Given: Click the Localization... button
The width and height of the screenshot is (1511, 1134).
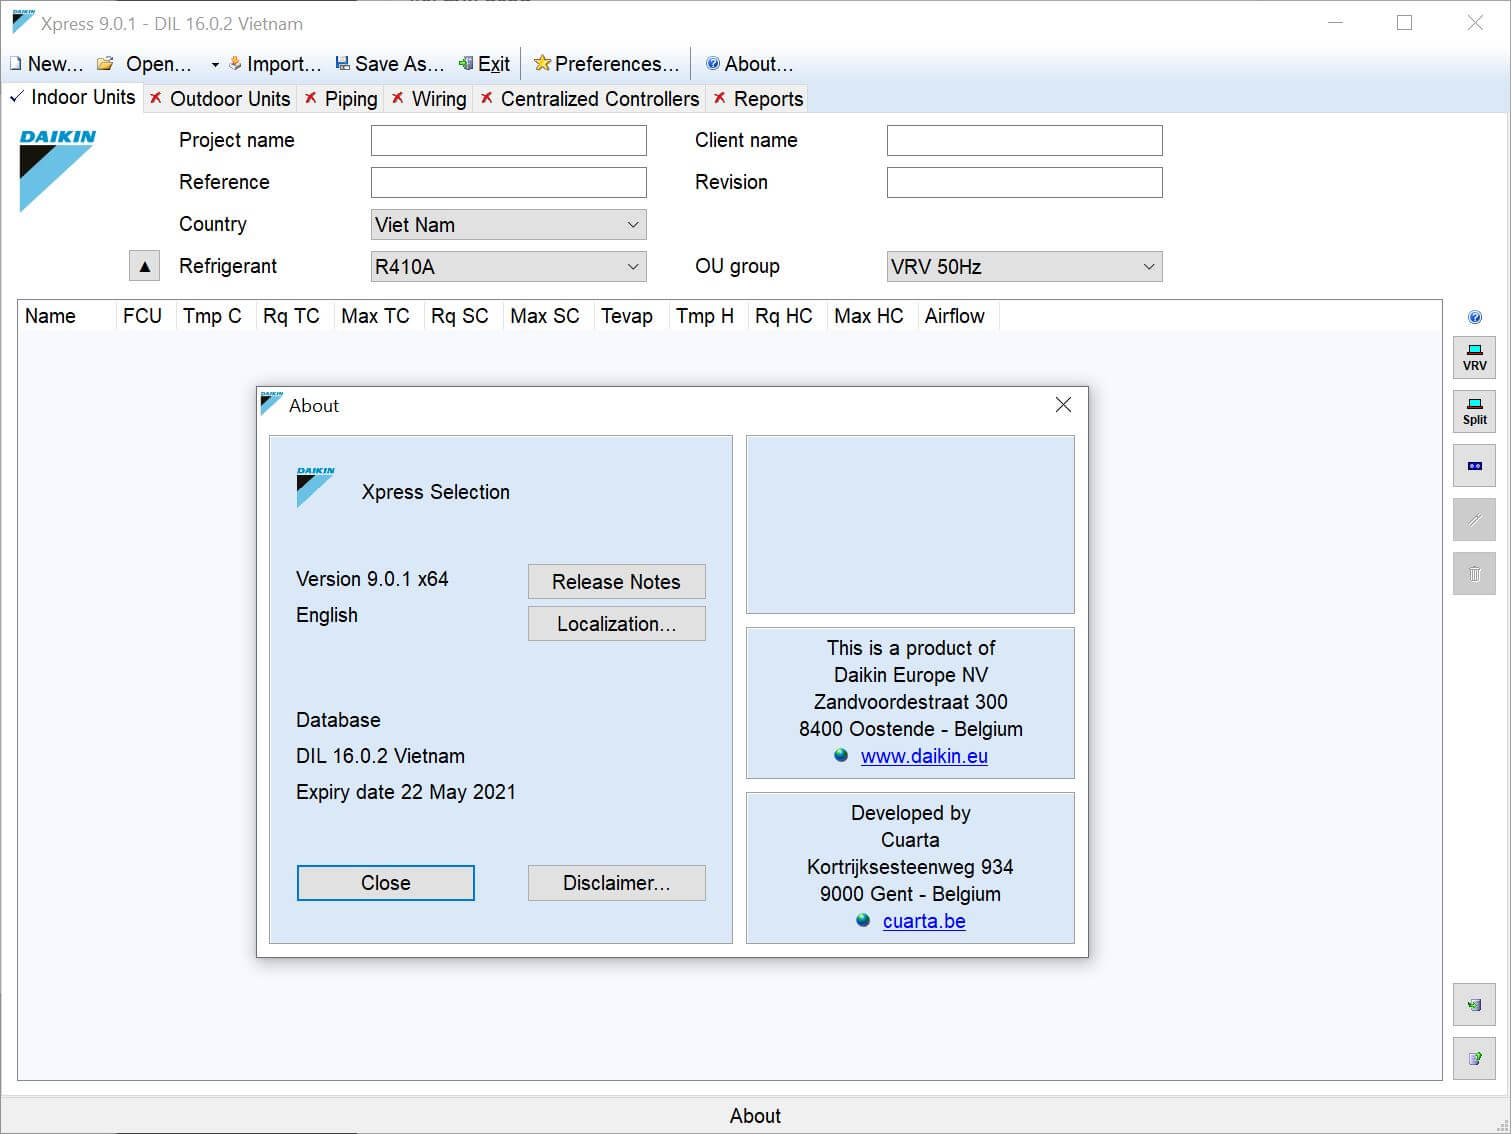Looking at the screenshot, I should (616, 624).
